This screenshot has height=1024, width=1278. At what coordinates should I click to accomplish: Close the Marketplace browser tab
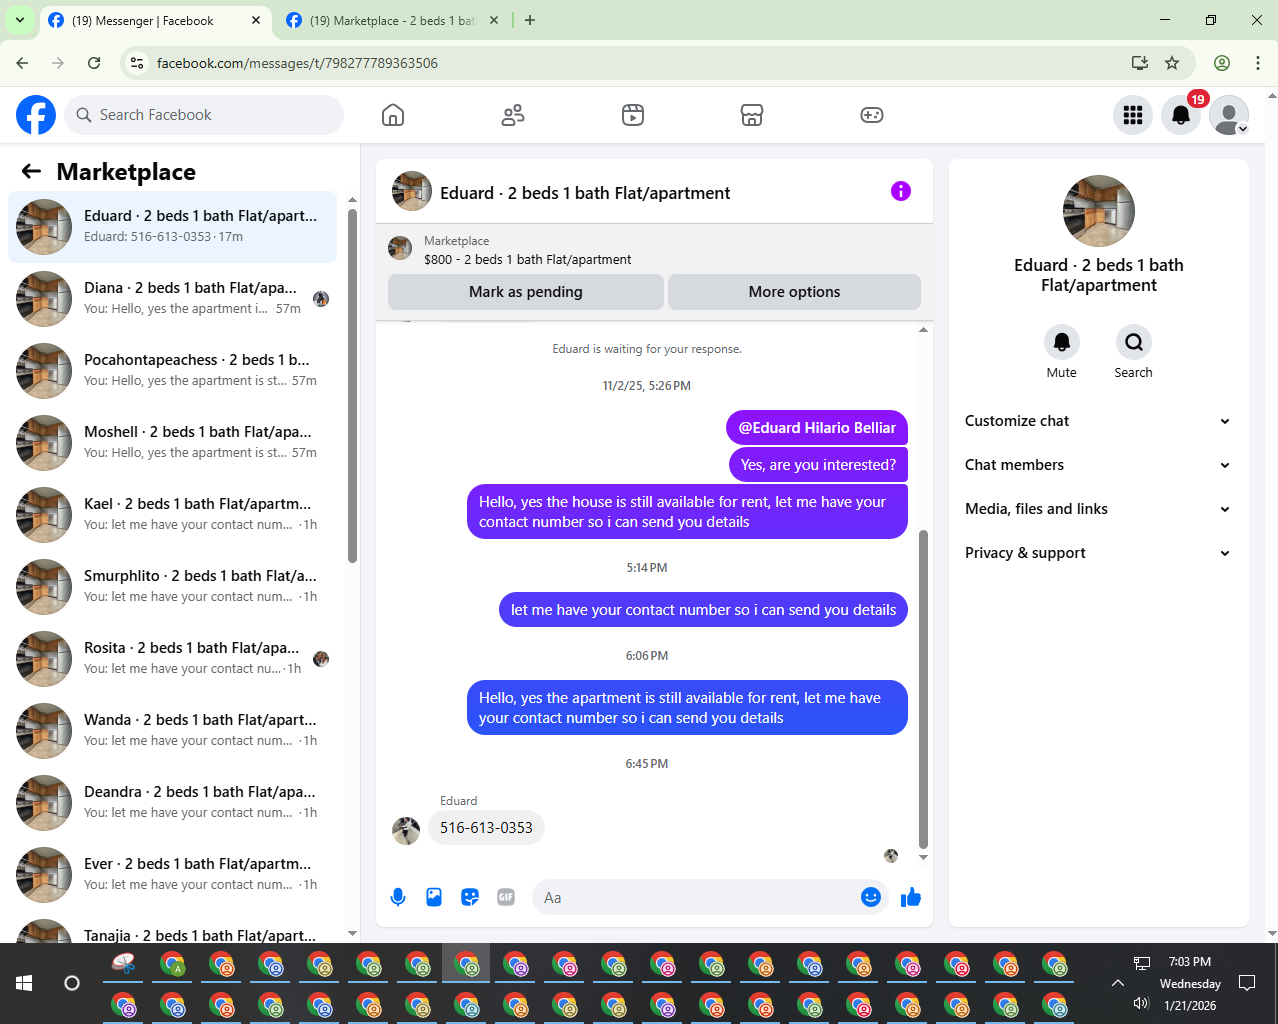[494, 20]
